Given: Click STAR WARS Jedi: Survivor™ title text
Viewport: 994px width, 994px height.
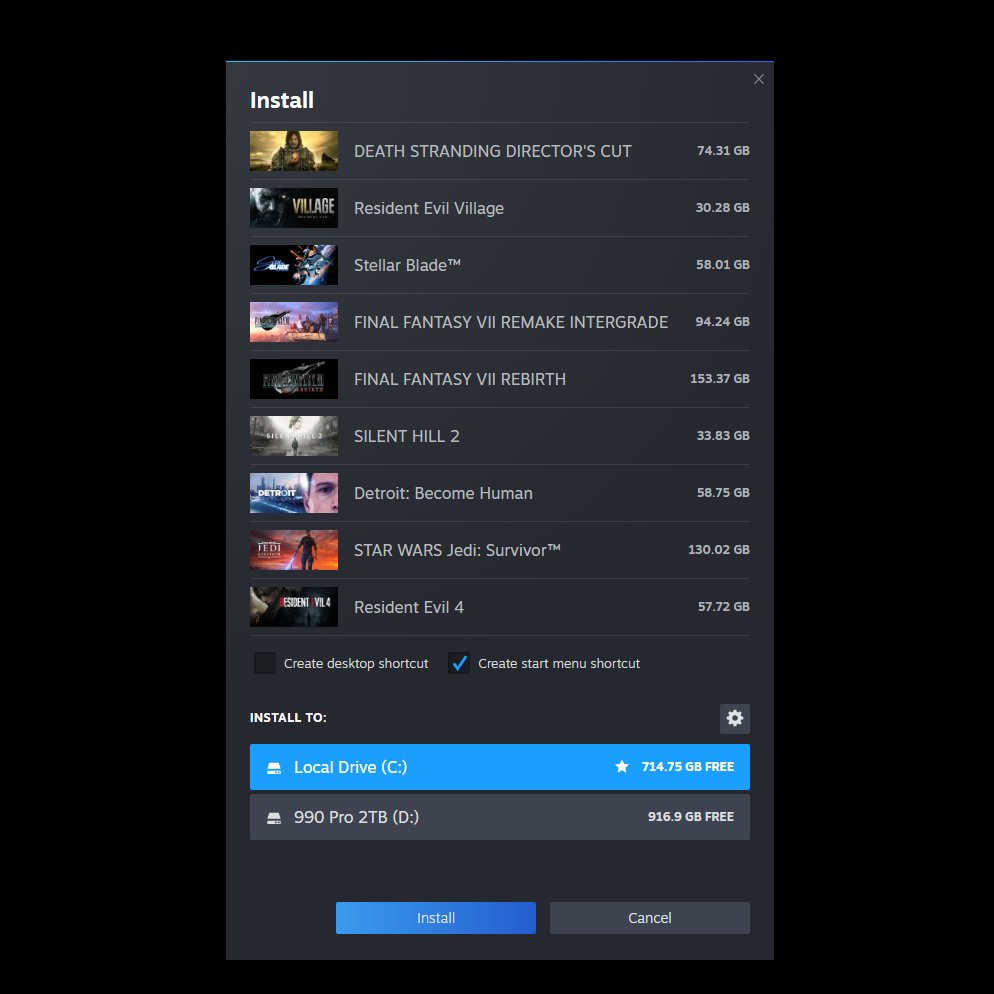Looking at the screenshot, I should coord(457,550).
